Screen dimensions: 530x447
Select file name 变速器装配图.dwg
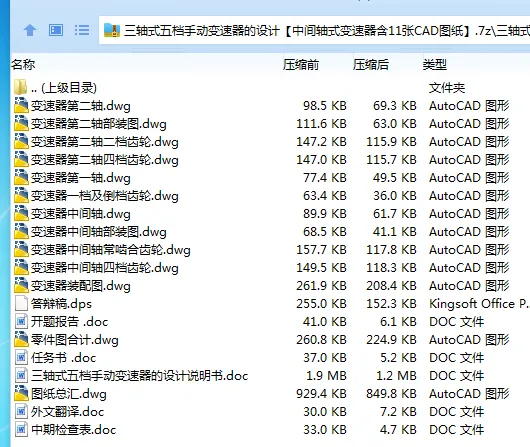[x=80, y=286]
